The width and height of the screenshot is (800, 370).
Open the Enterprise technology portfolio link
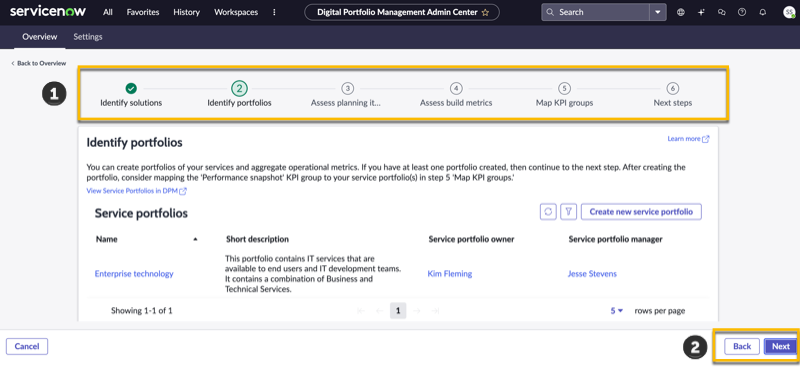pos(134,274)
